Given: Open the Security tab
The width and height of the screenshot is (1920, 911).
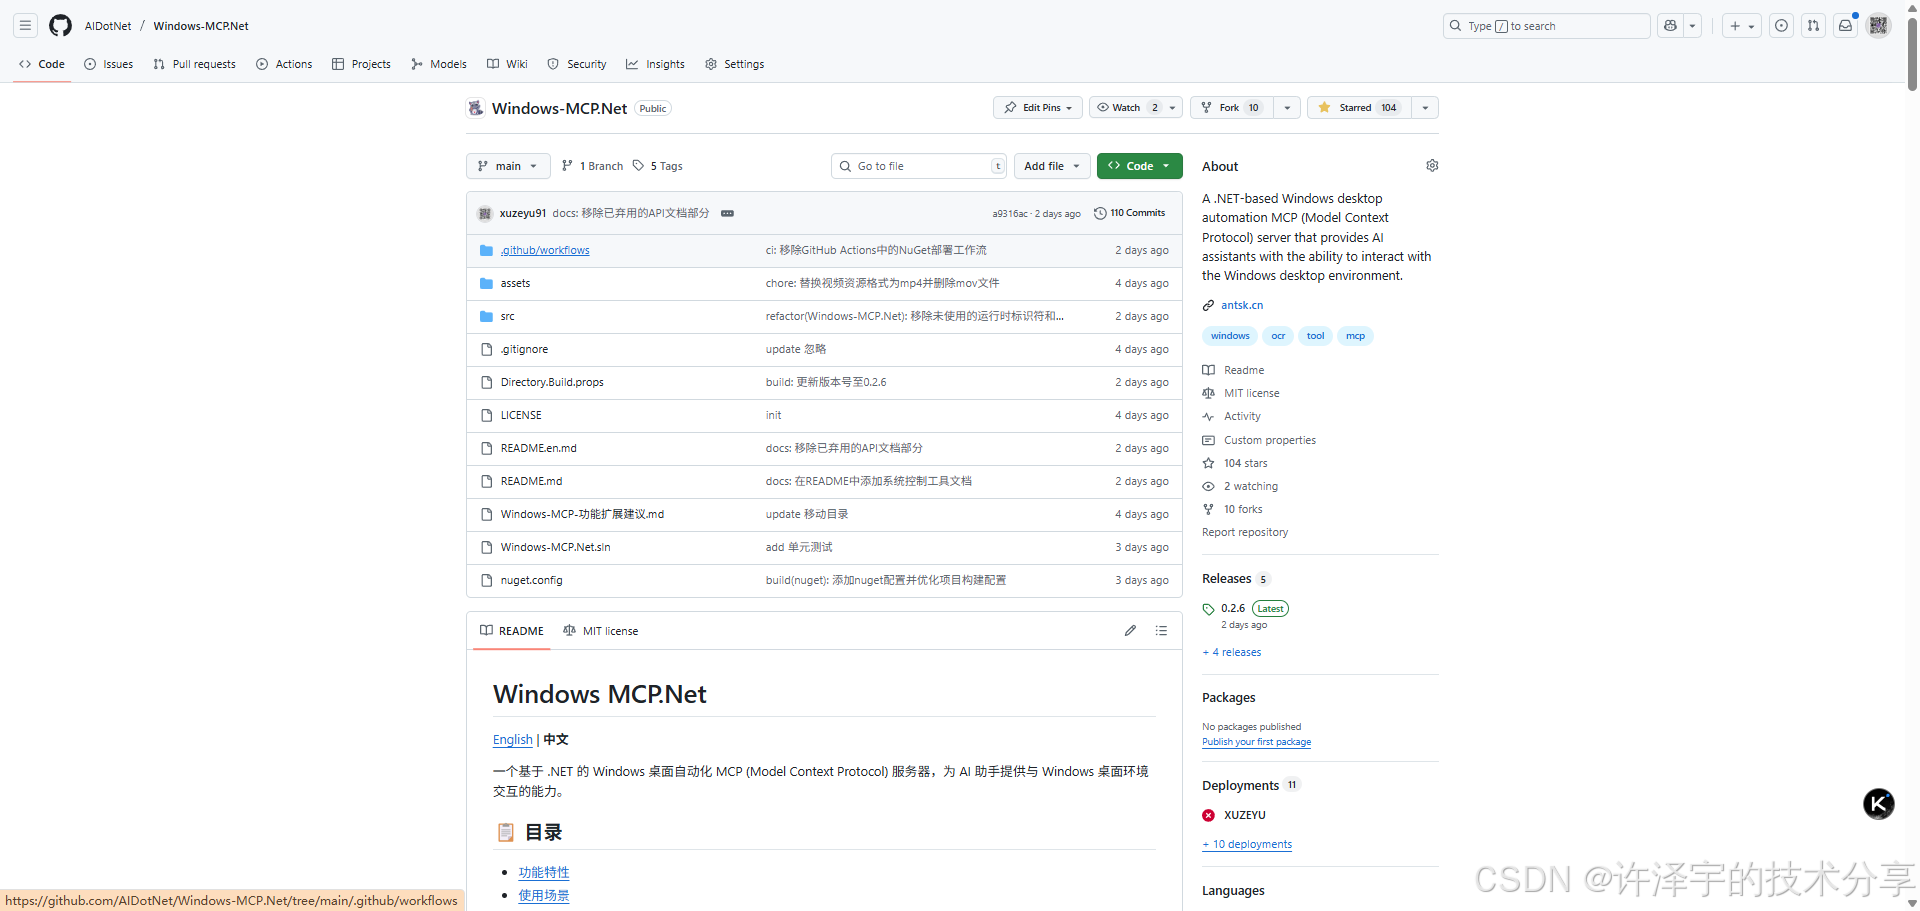Looking at the screenshot, I should point(577,64).
